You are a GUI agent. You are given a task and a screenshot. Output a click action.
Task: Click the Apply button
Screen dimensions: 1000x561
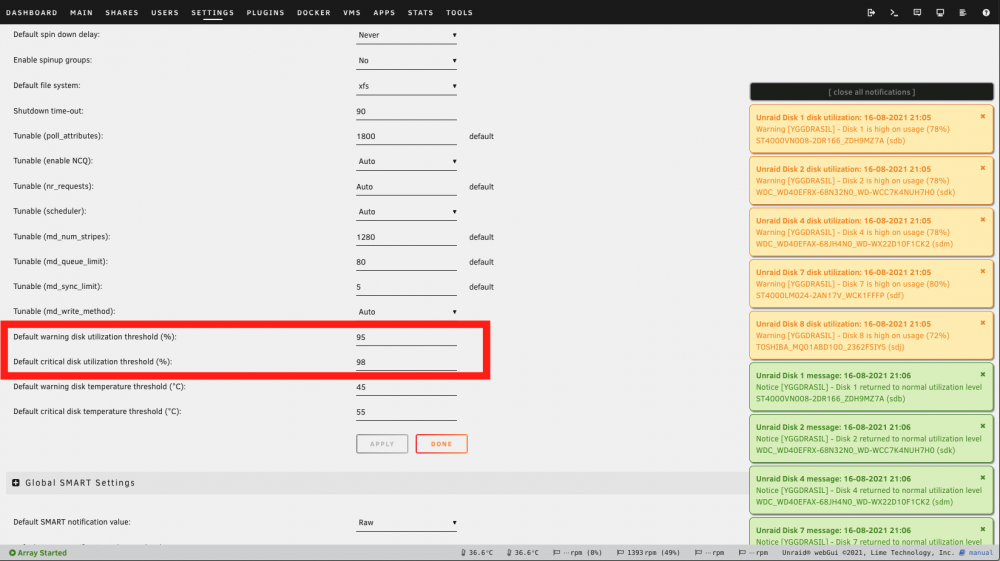pyautogui.click(x=382, y=444)
